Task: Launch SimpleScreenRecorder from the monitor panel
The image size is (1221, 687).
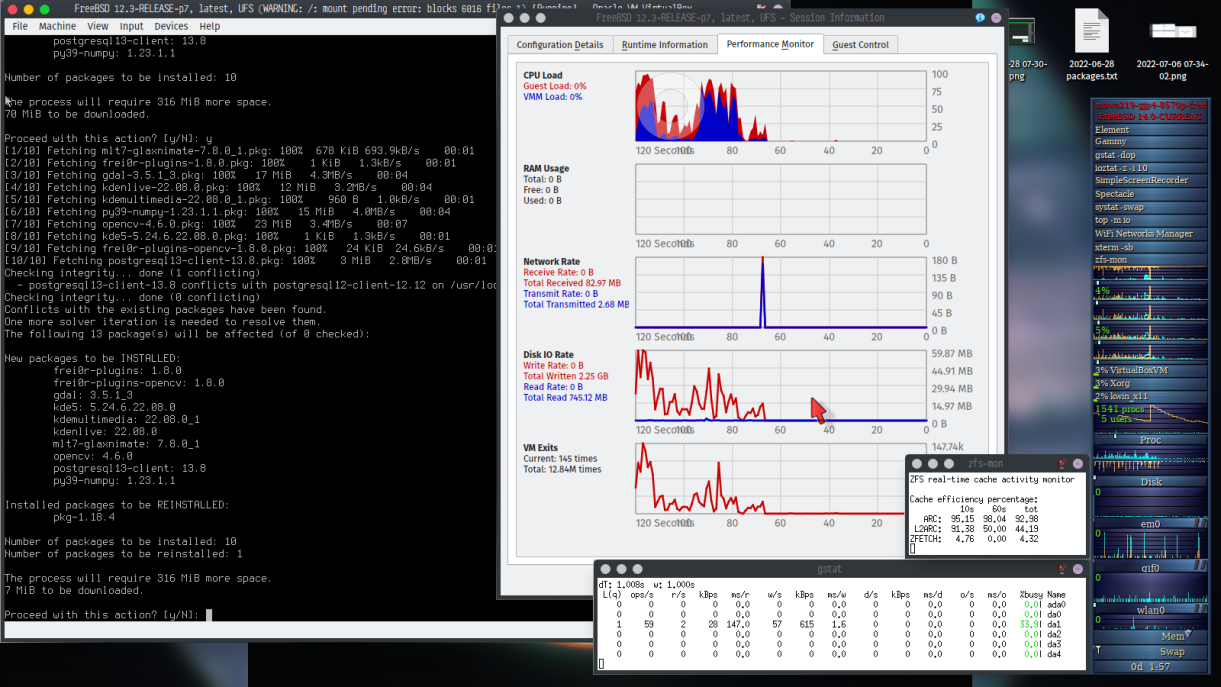Action: 1150,181
